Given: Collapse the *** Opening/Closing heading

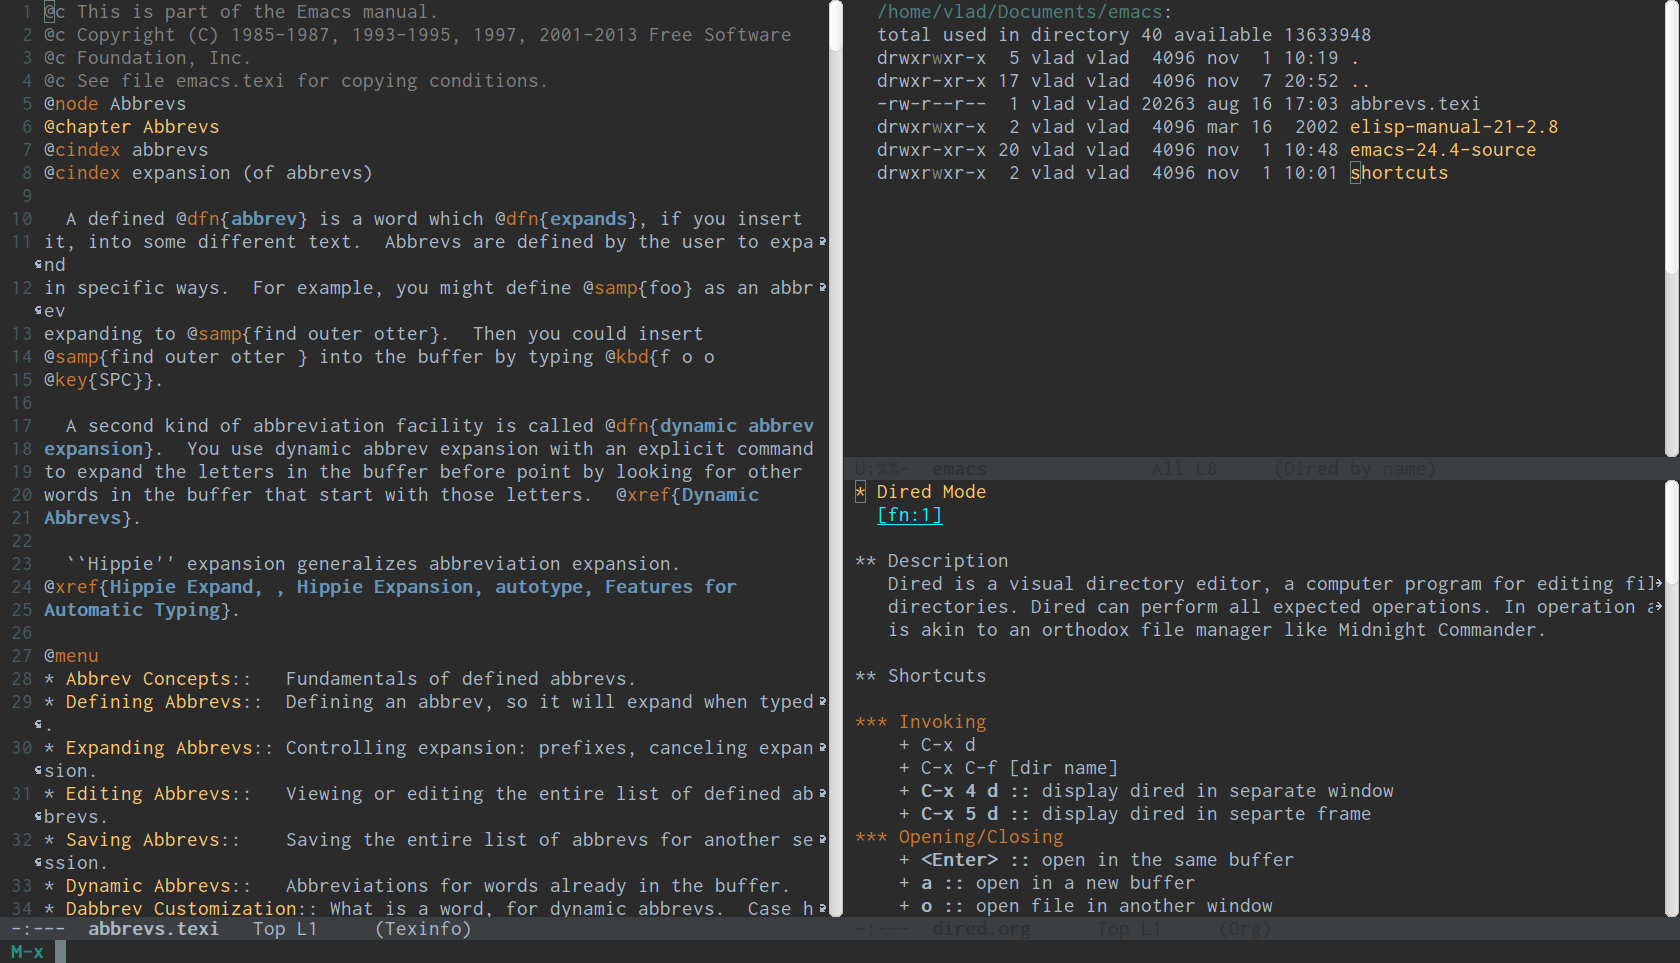Looking at the screenshot, I should point(960,837).
